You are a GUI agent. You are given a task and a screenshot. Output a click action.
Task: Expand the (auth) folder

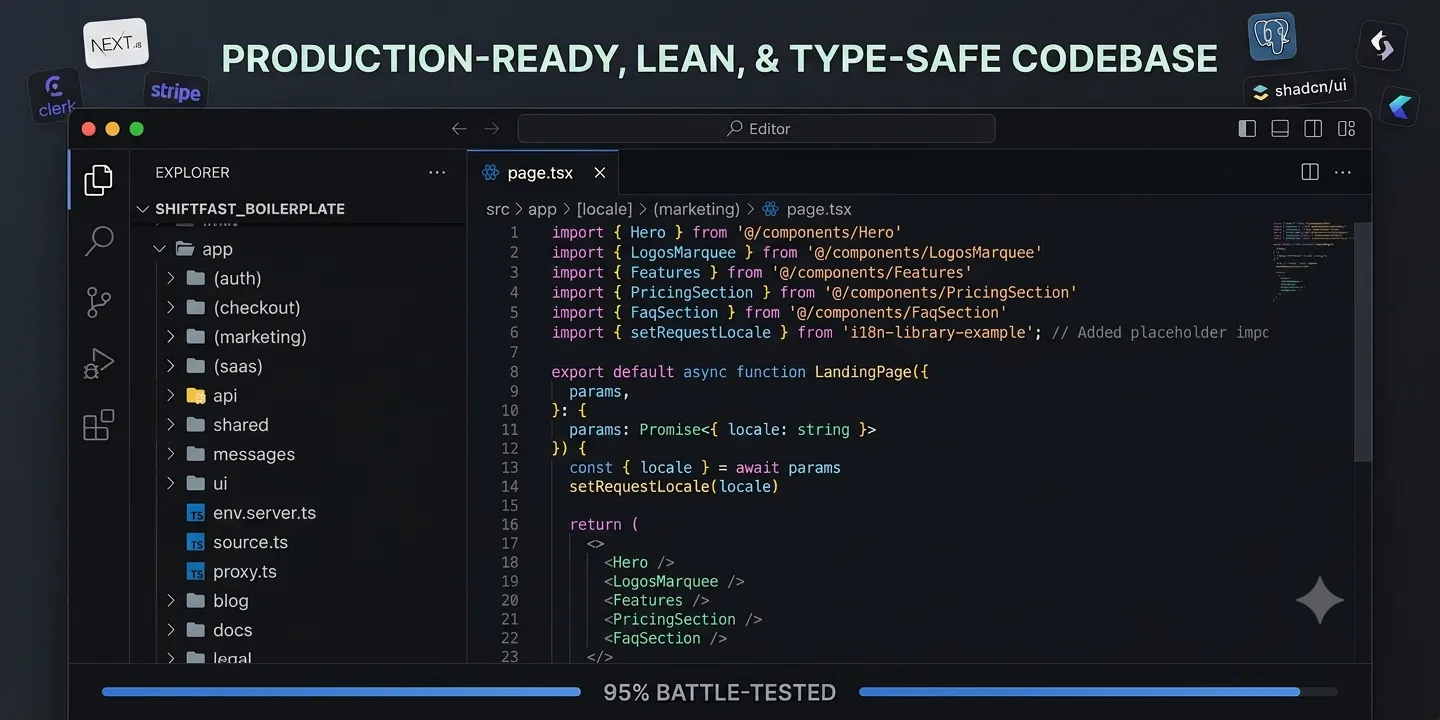[x=171, y=278]
